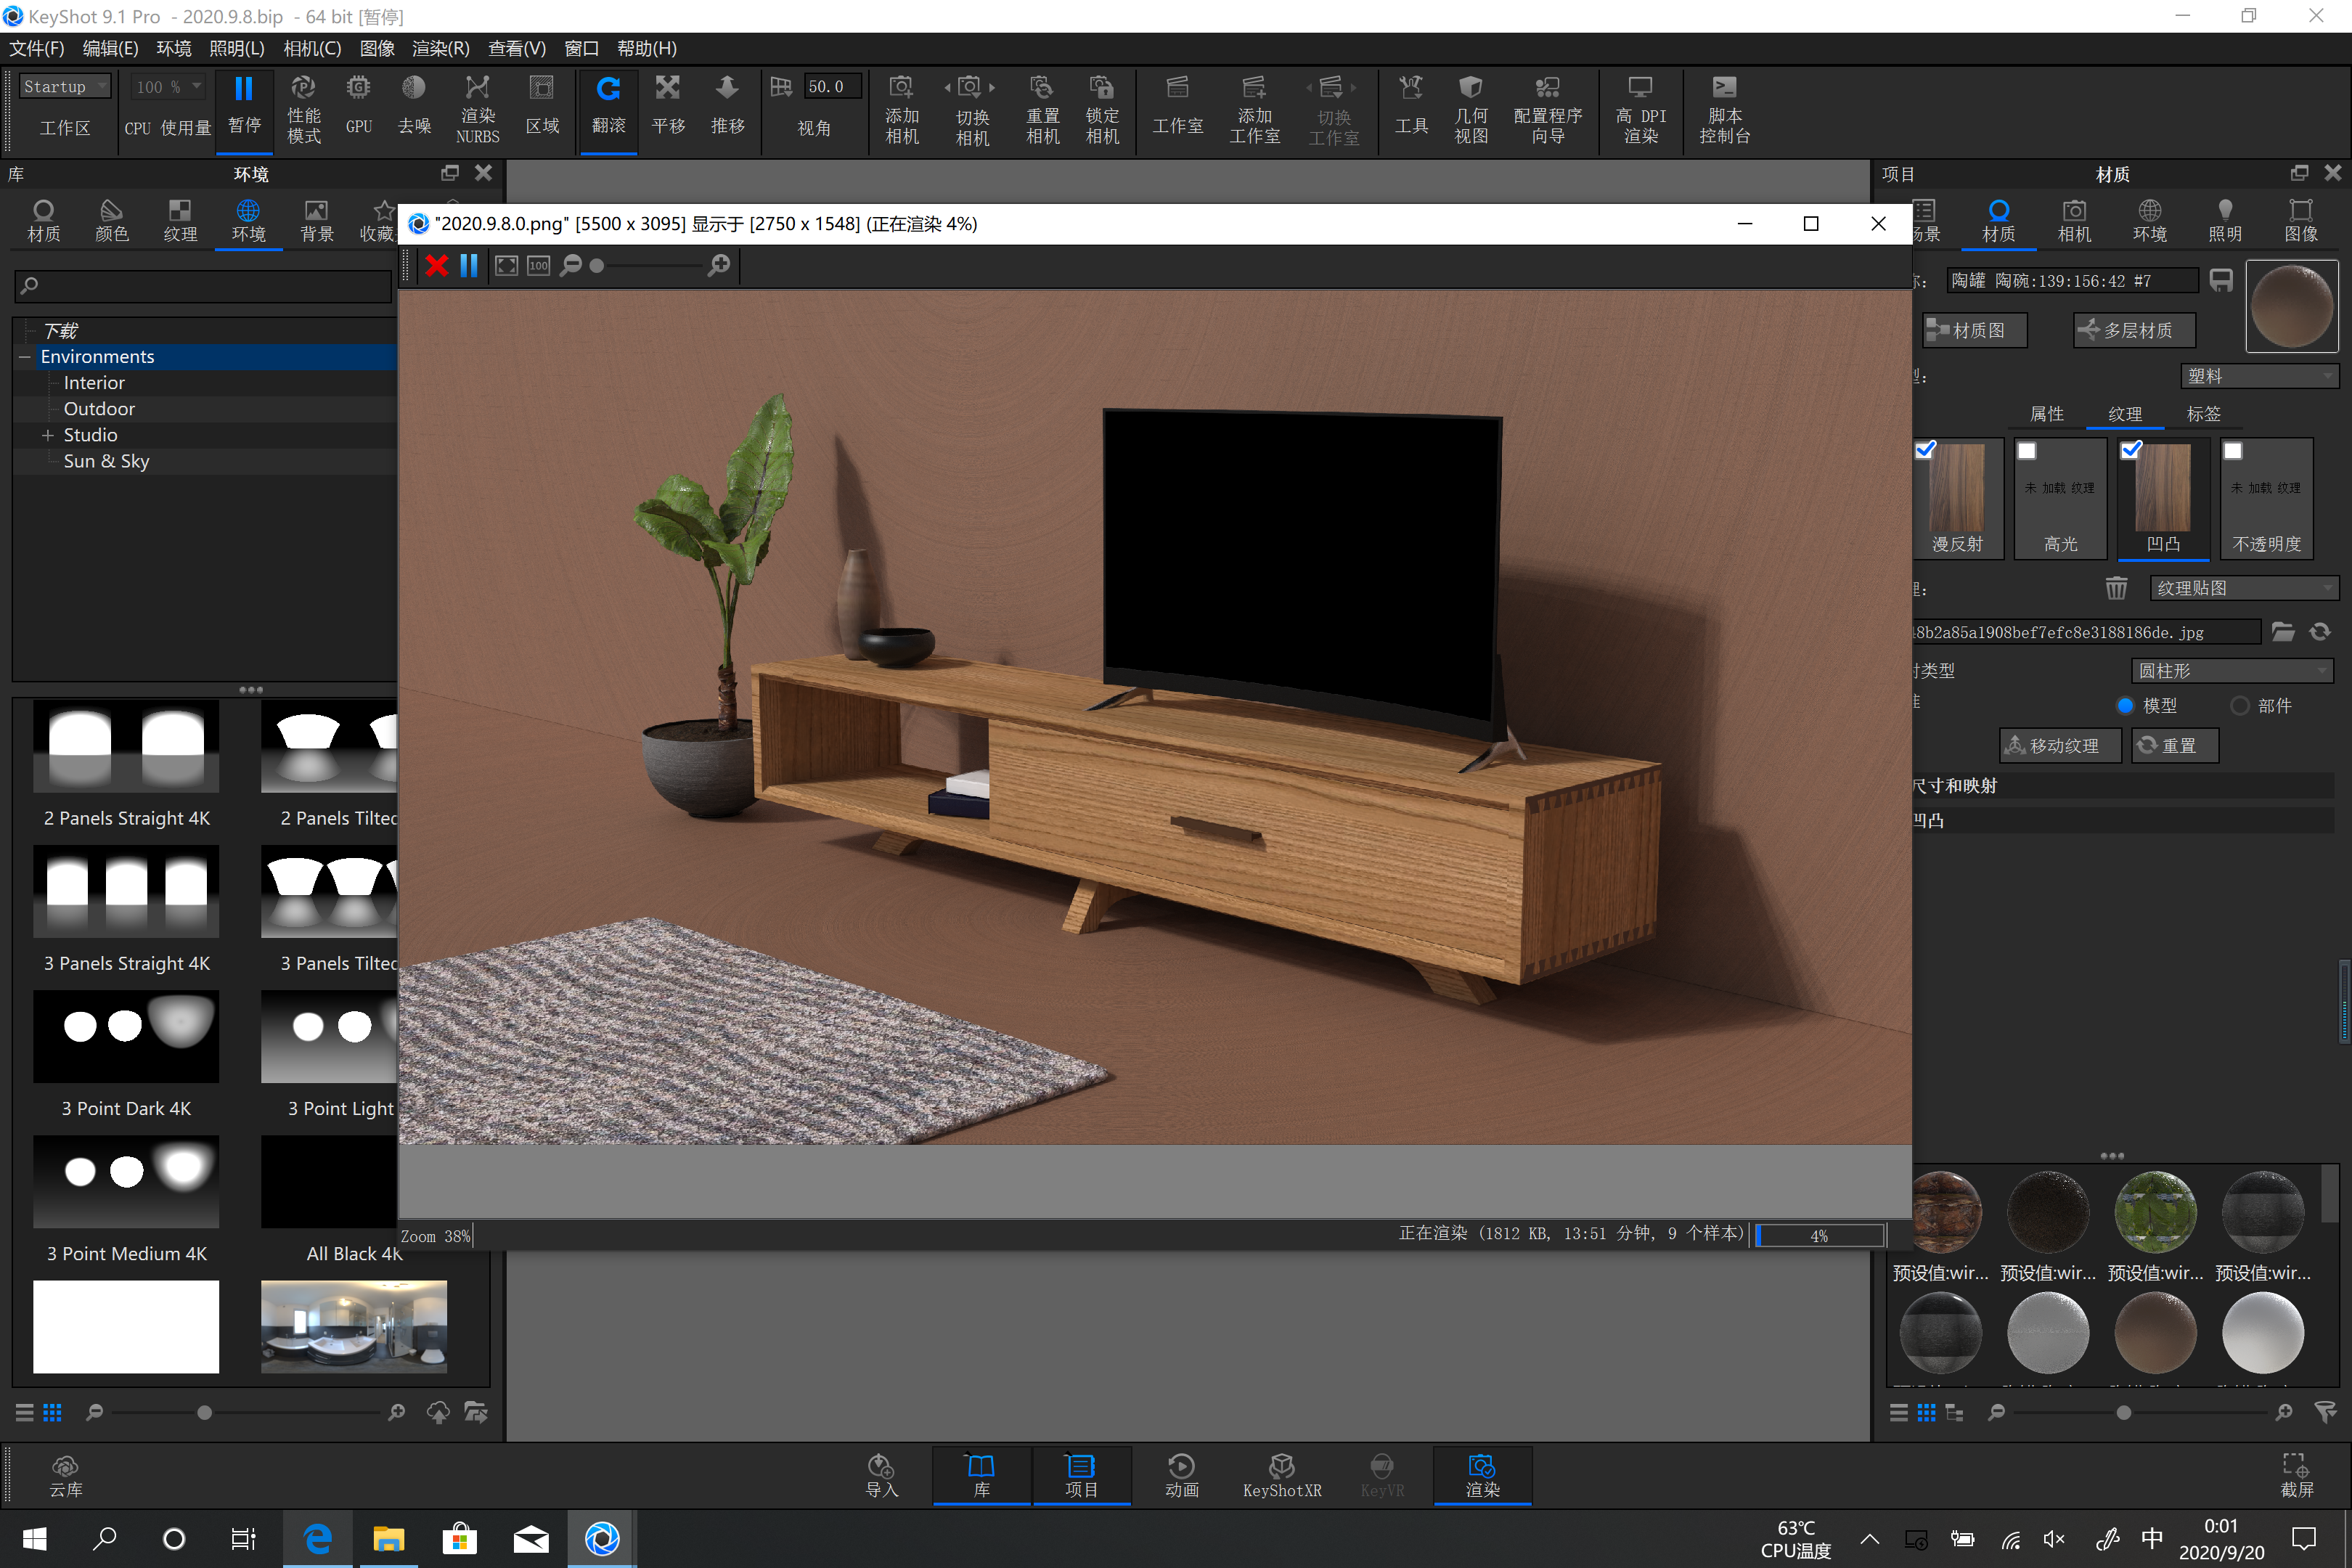Open the 圆柱形 mapping type dropdown

[x=2231, y=670]
